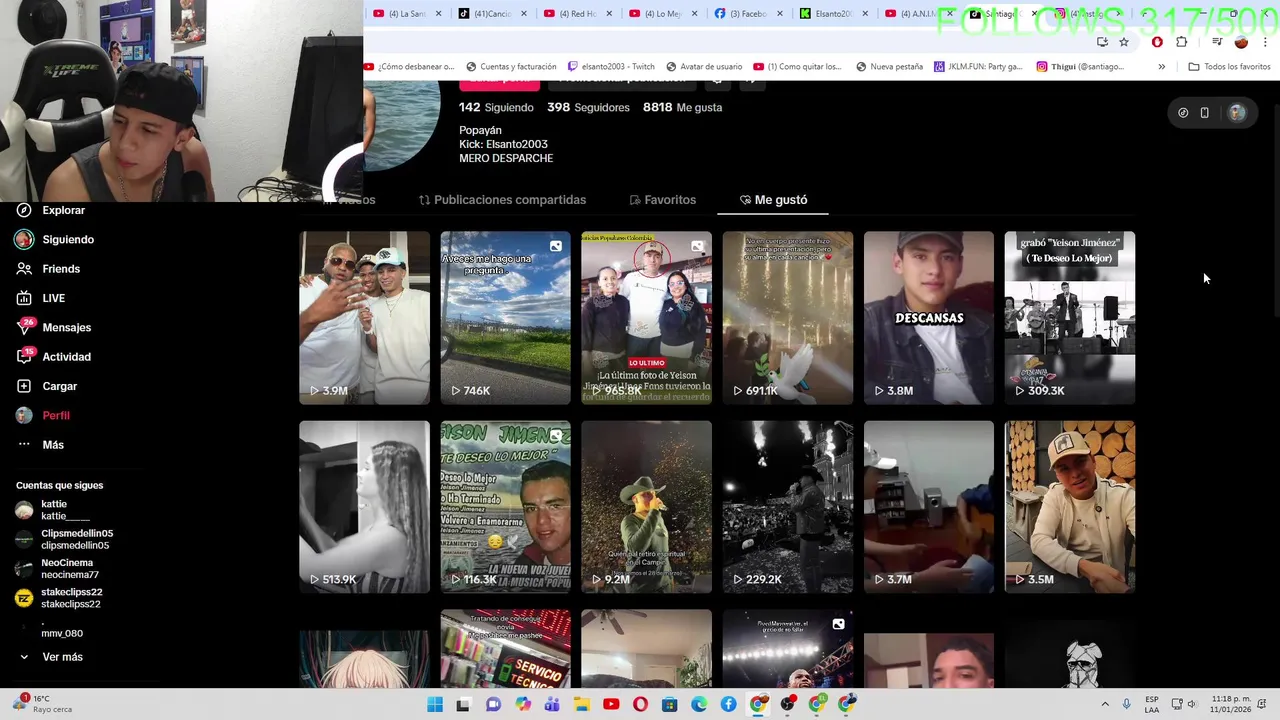Click the microphone icon in system tray
Screen dimensions: 1280x720
pyautogui.click(x=1127, y=704)
